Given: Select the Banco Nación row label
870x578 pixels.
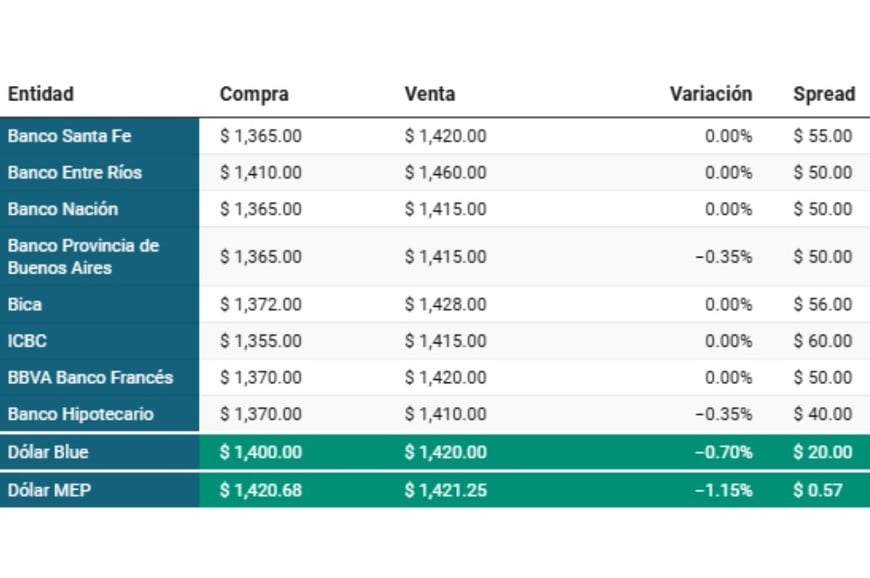Looking at the screenshot, I should (x=63, y=209).
